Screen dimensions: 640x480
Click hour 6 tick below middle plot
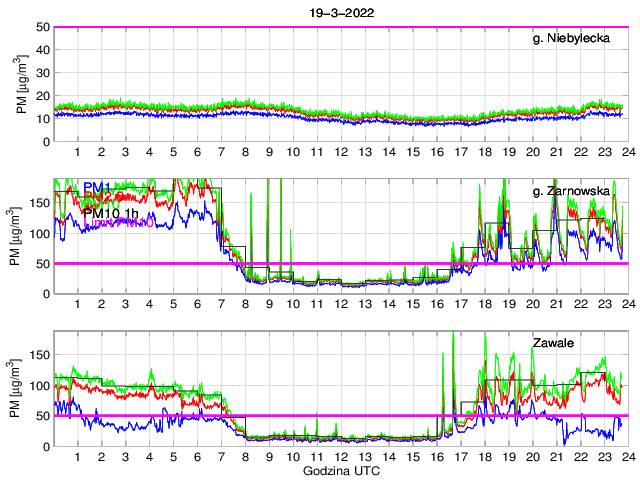197,304
